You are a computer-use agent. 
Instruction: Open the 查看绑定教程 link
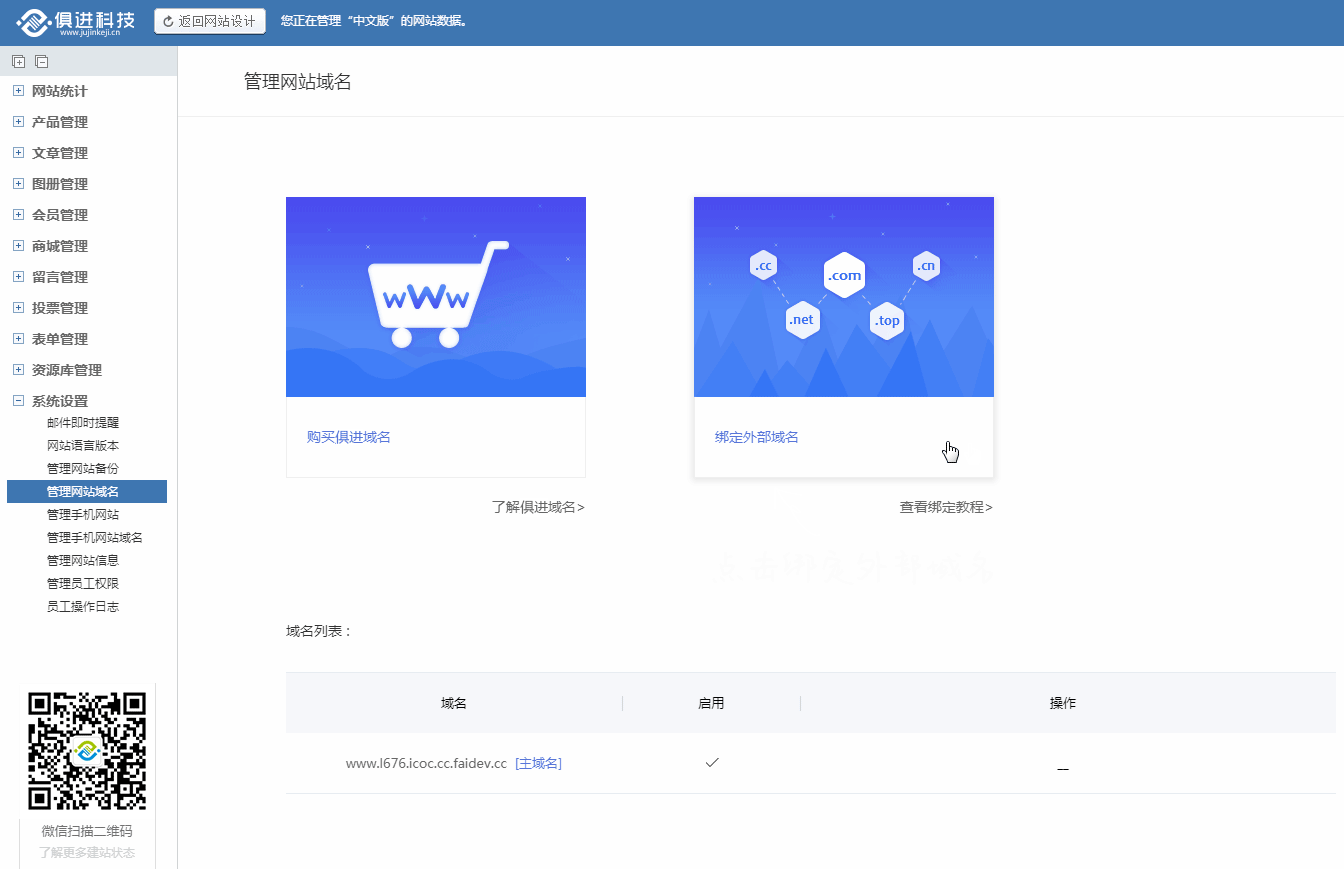coord(946,507)
